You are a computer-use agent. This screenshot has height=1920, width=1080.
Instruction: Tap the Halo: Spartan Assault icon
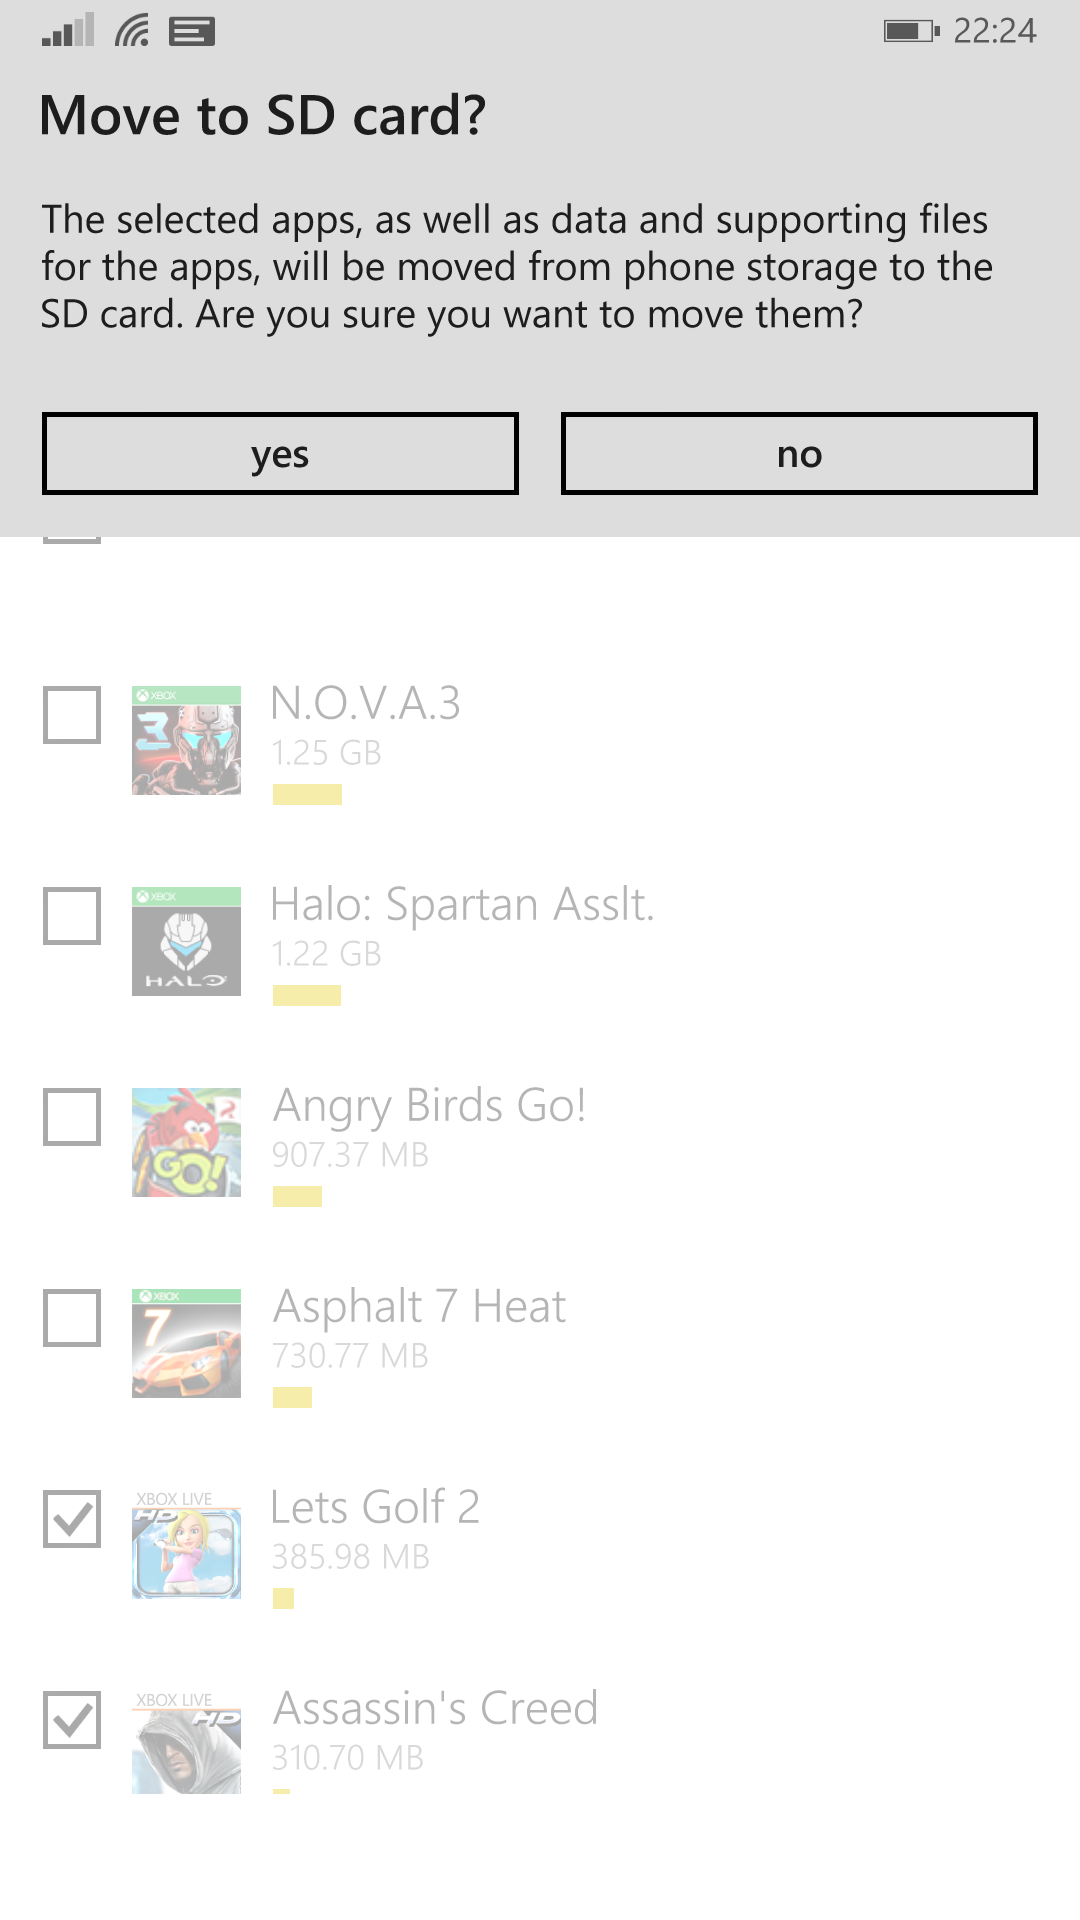(x=186, y=941)
